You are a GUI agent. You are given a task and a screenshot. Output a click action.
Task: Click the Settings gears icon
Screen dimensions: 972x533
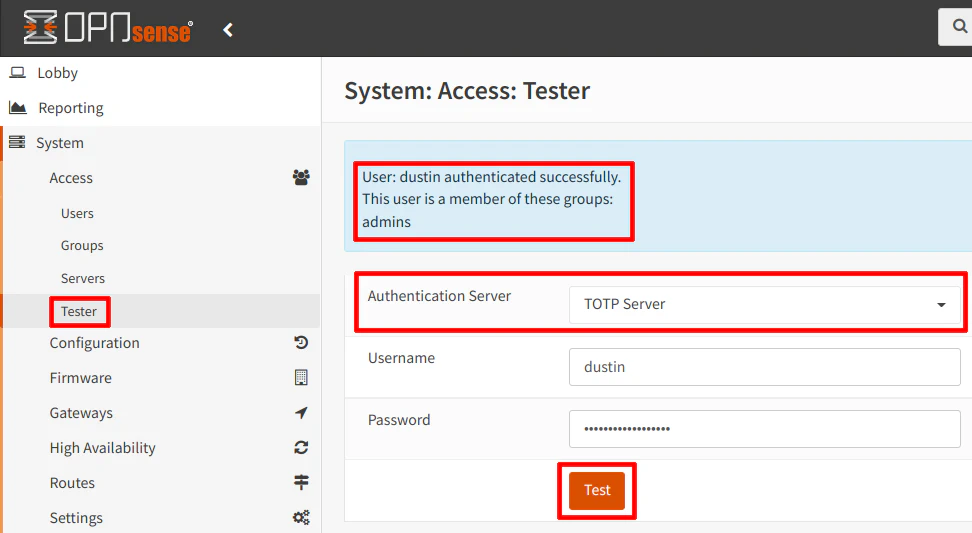click(301, 518)
